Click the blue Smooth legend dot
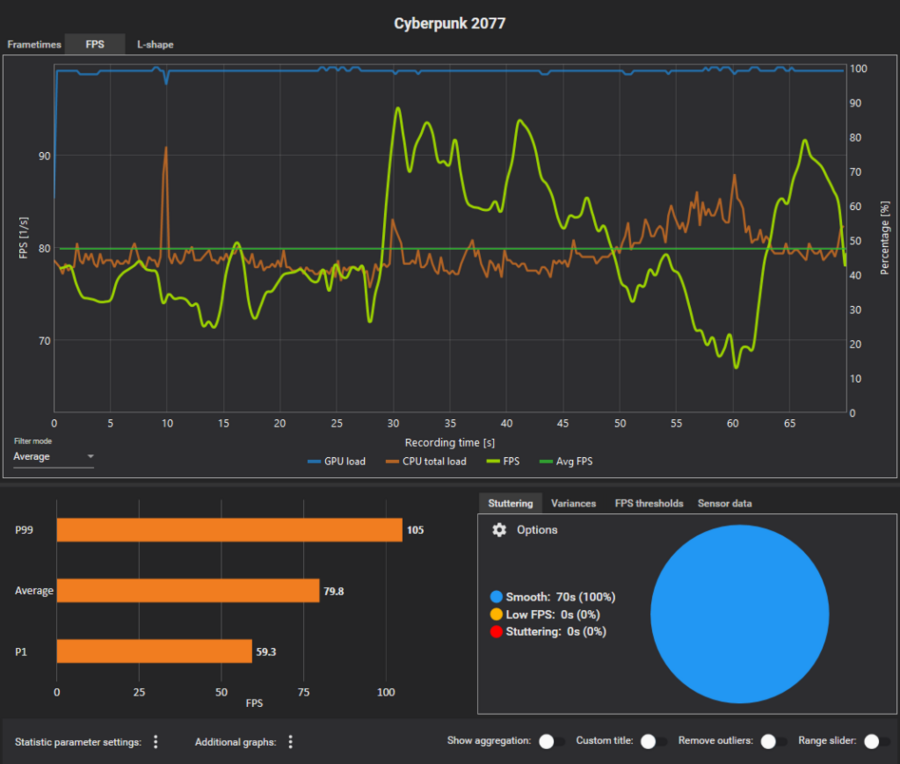The width and height of the screenshot is (900, 764). 496,597
